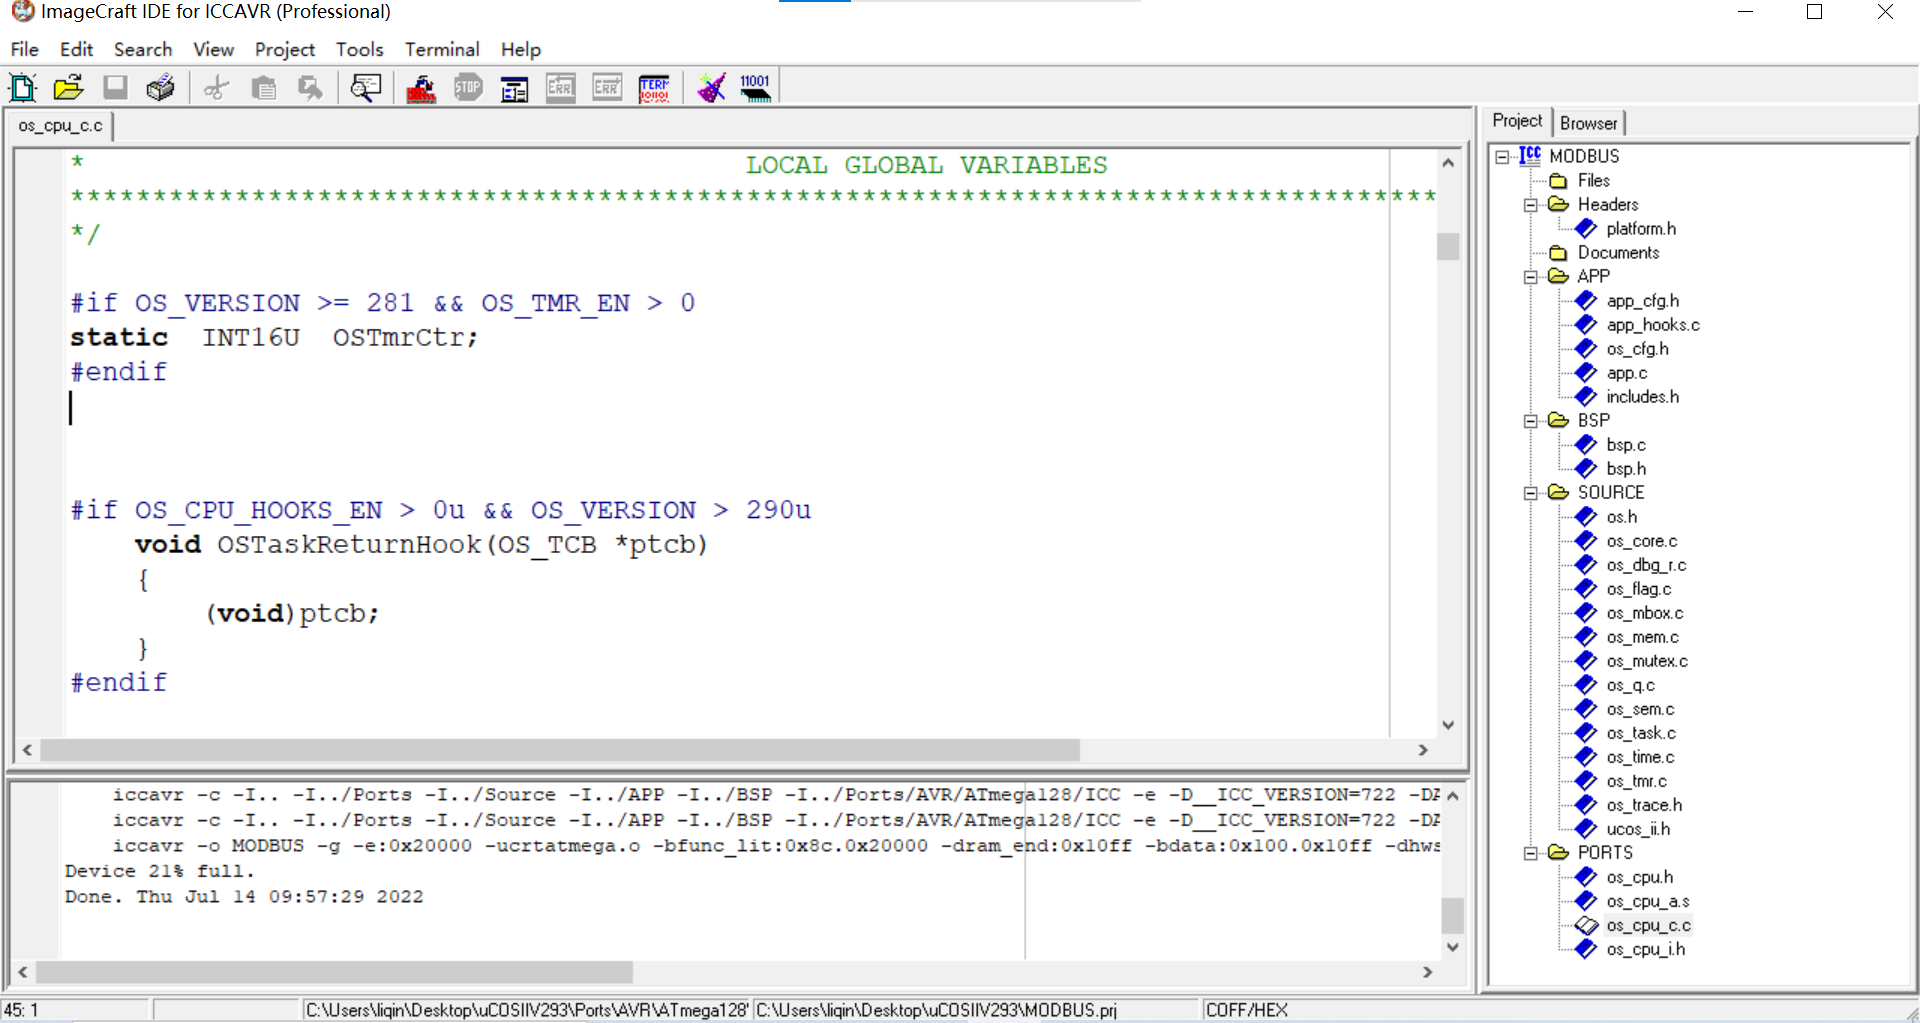
Task: Open os_core.c from the SOURCE folder
Action: pyautogui.click(x=1643, y=540)
